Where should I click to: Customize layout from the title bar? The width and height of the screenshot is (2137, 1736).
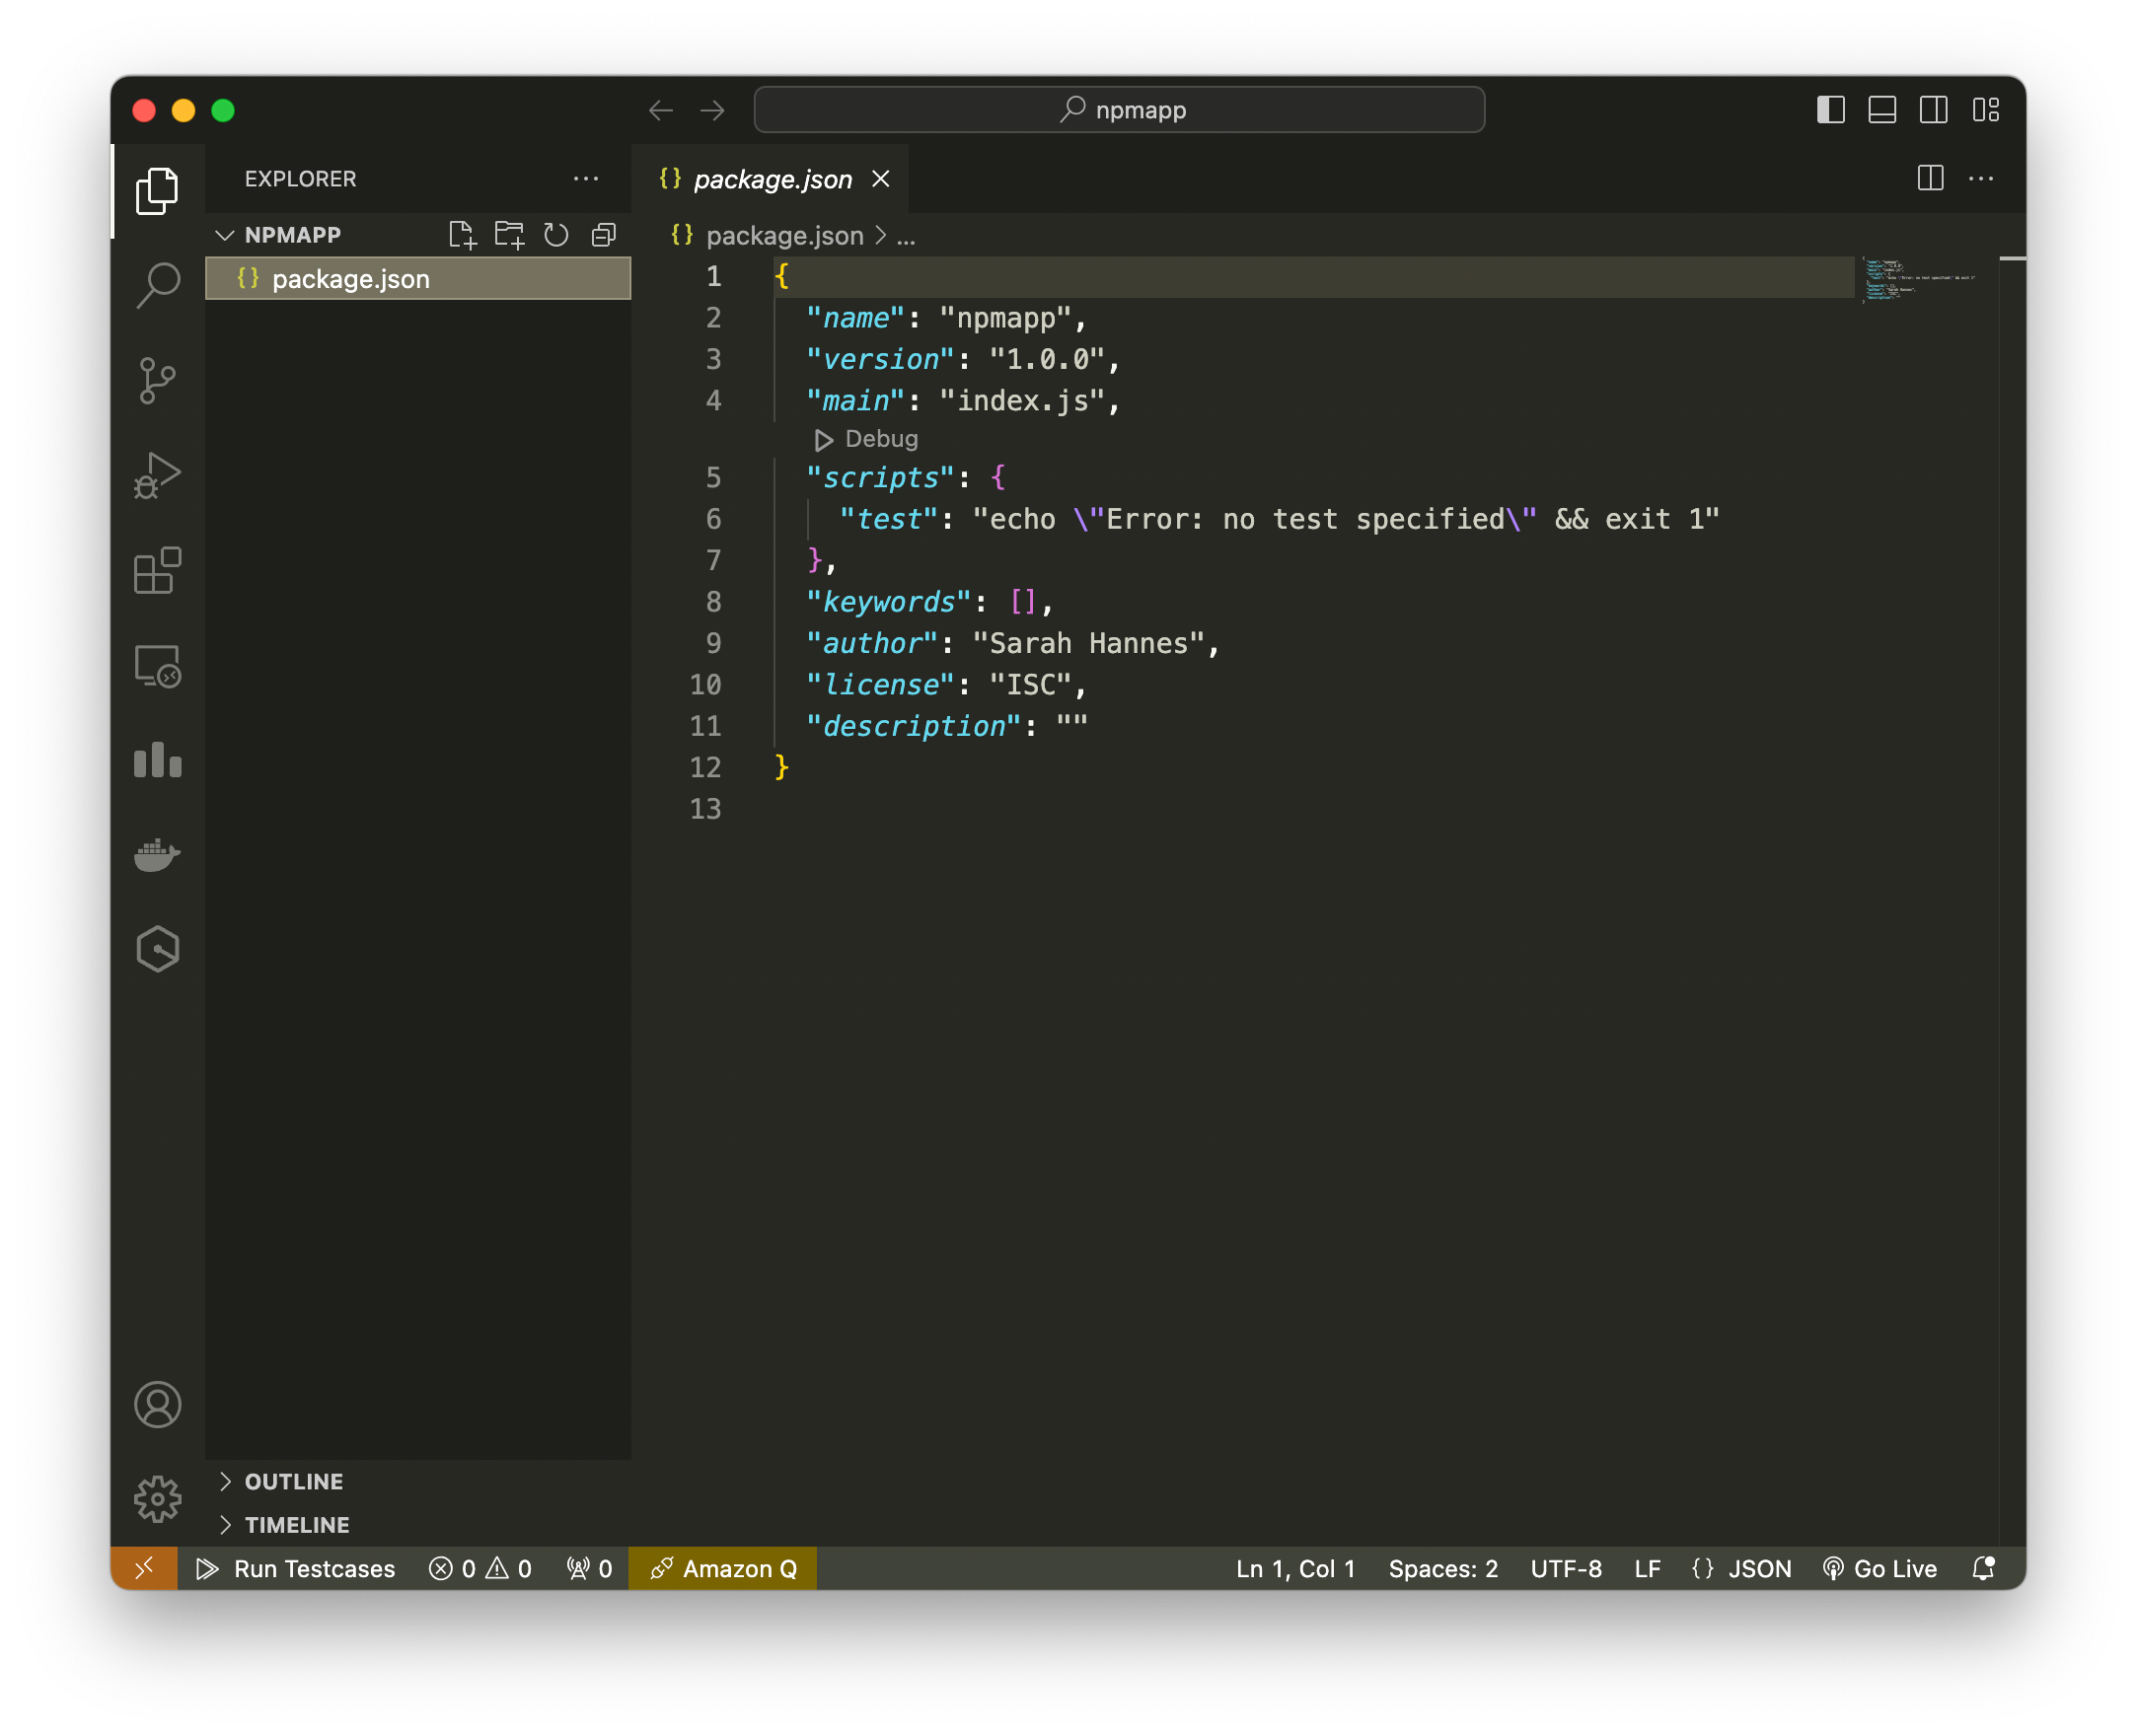(x=1986, y=110)
